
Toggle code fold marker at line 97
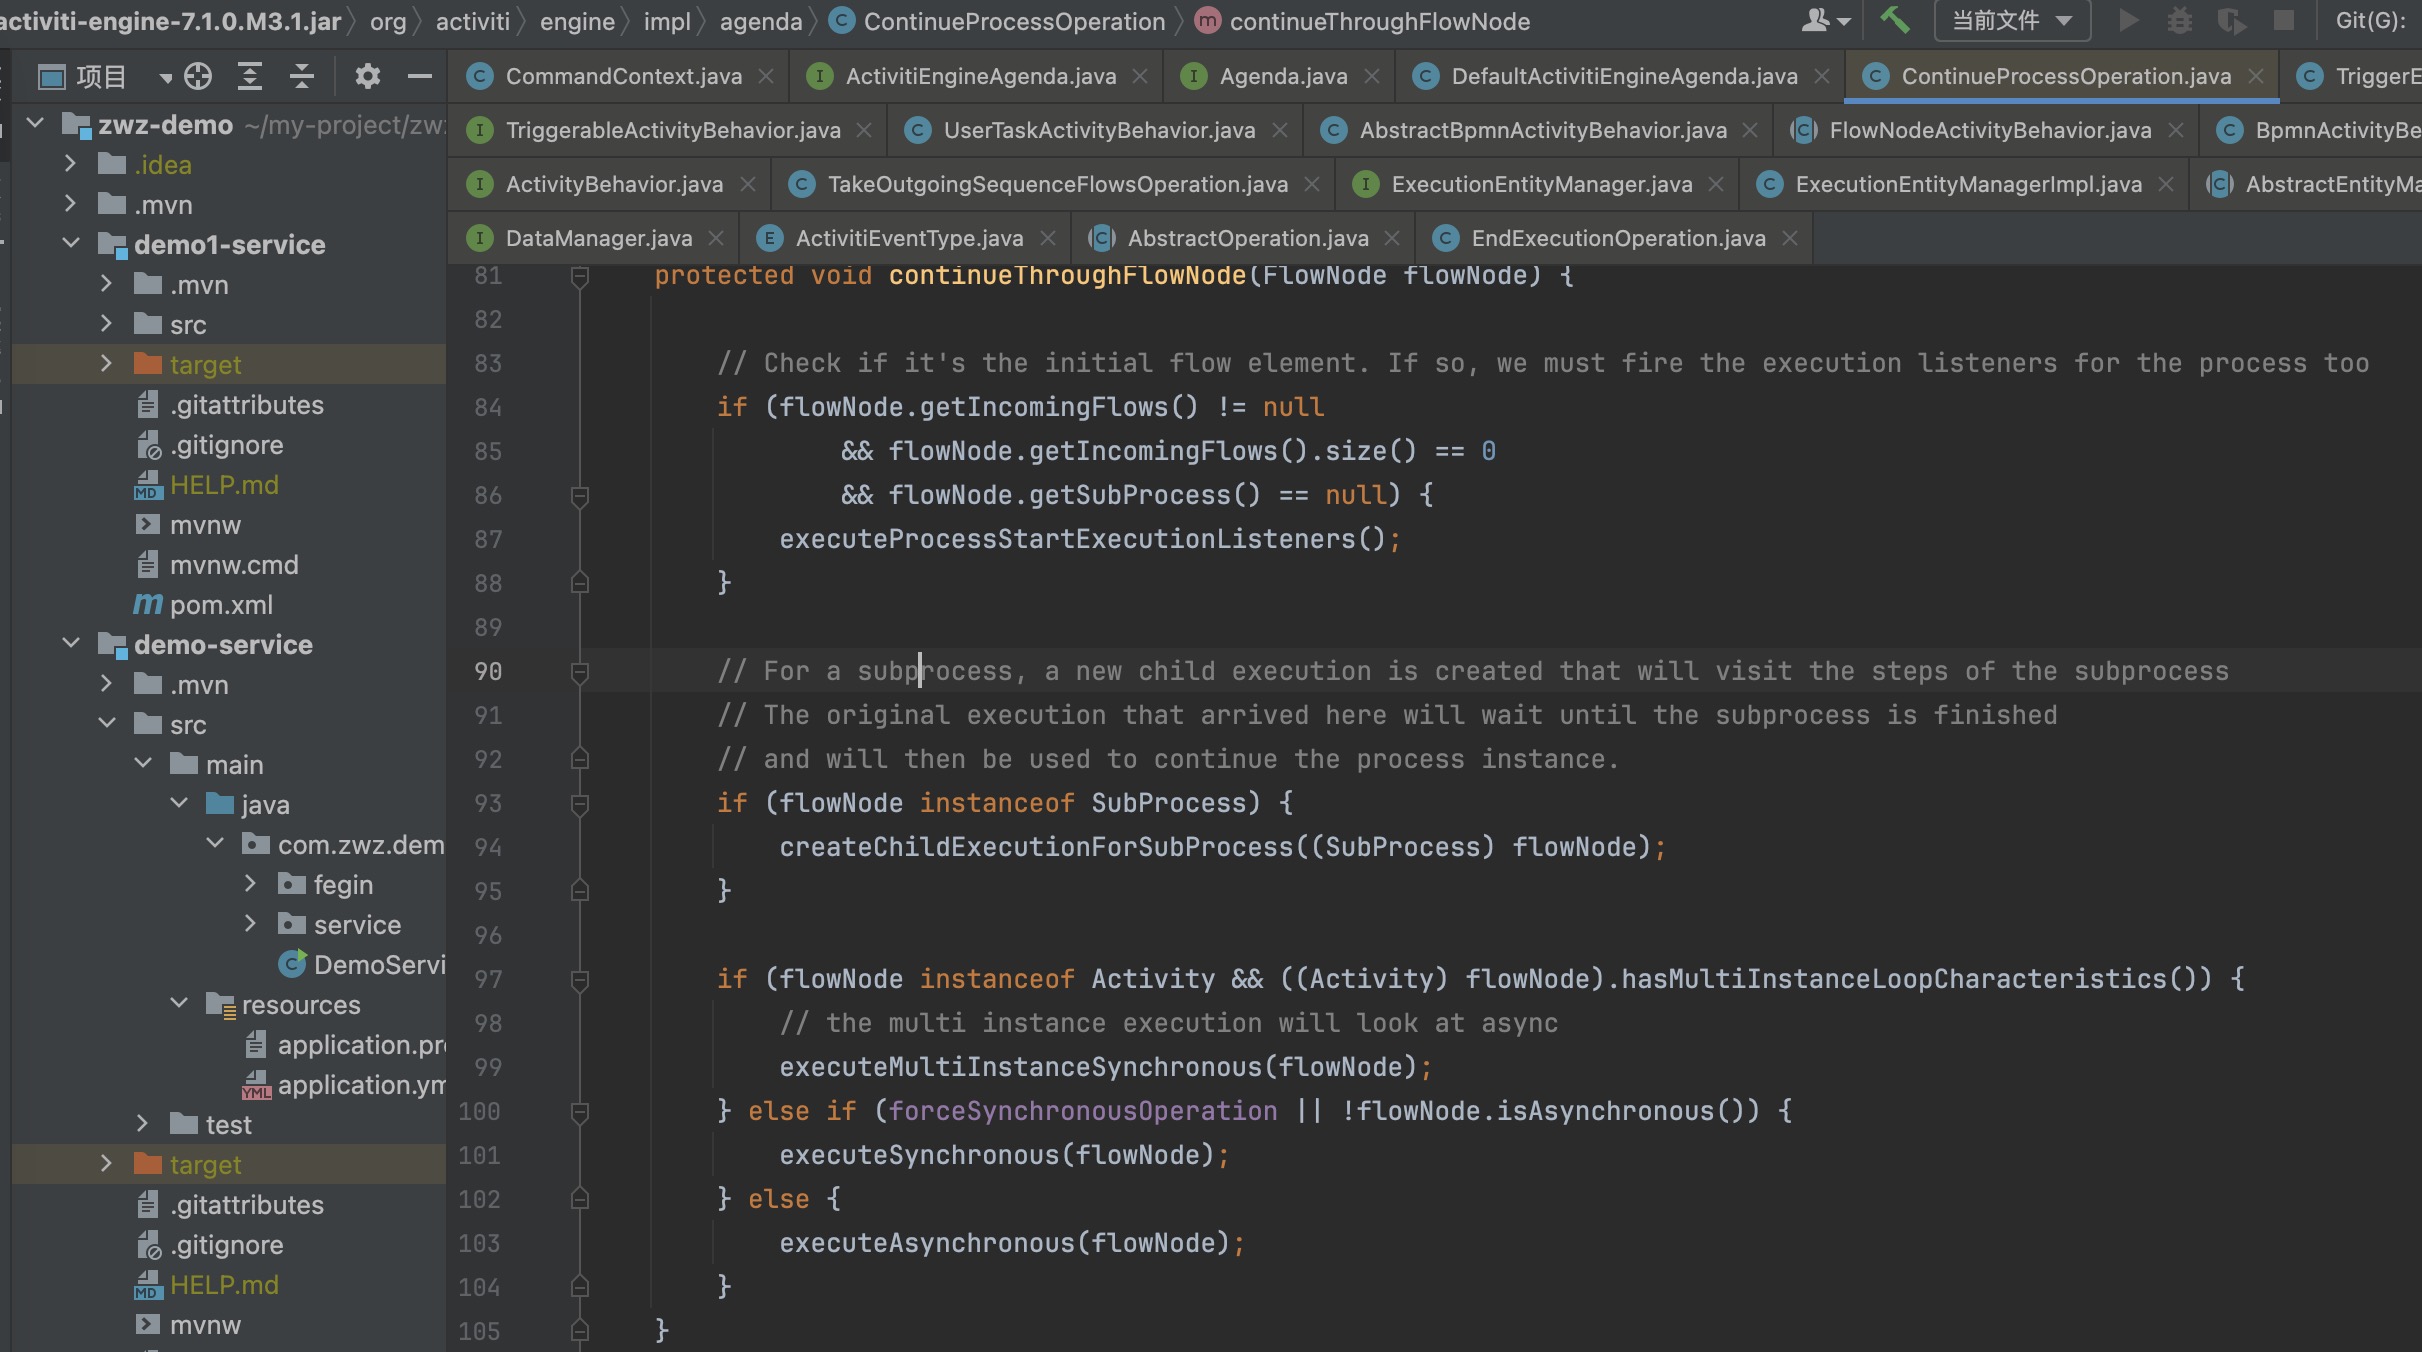[579, 979]
